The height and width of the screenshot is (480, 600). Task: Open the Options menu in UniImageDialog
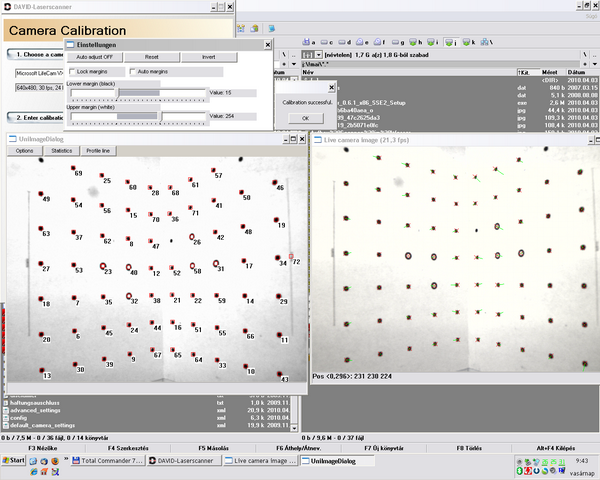(24, 150)
